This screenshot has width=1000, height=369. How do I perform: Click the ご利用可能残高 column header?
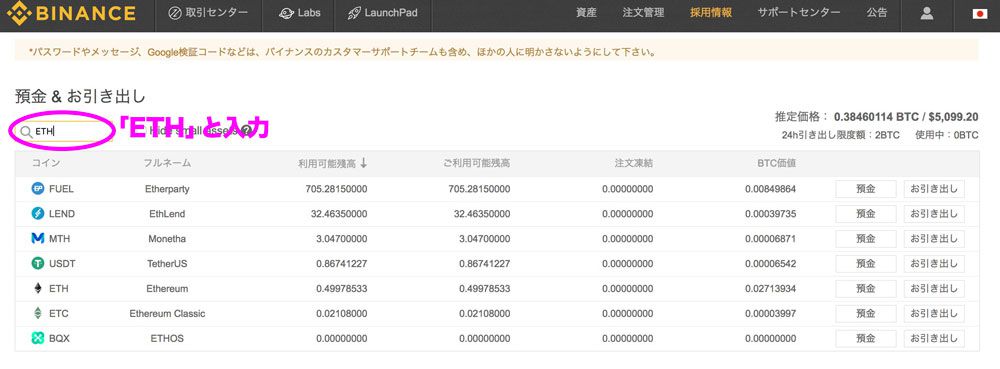coord(476,163)
